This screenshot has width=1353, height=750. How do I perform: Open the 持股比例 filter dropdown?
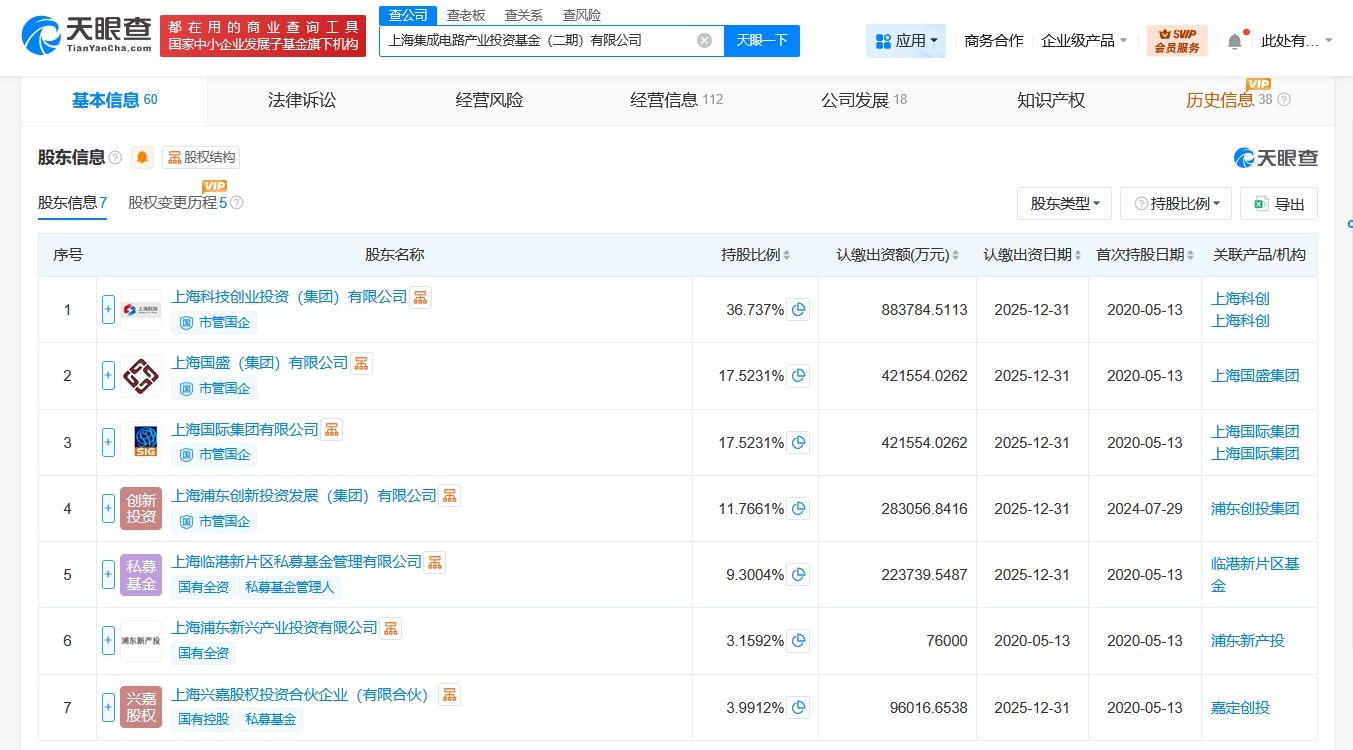(1175, 203)
